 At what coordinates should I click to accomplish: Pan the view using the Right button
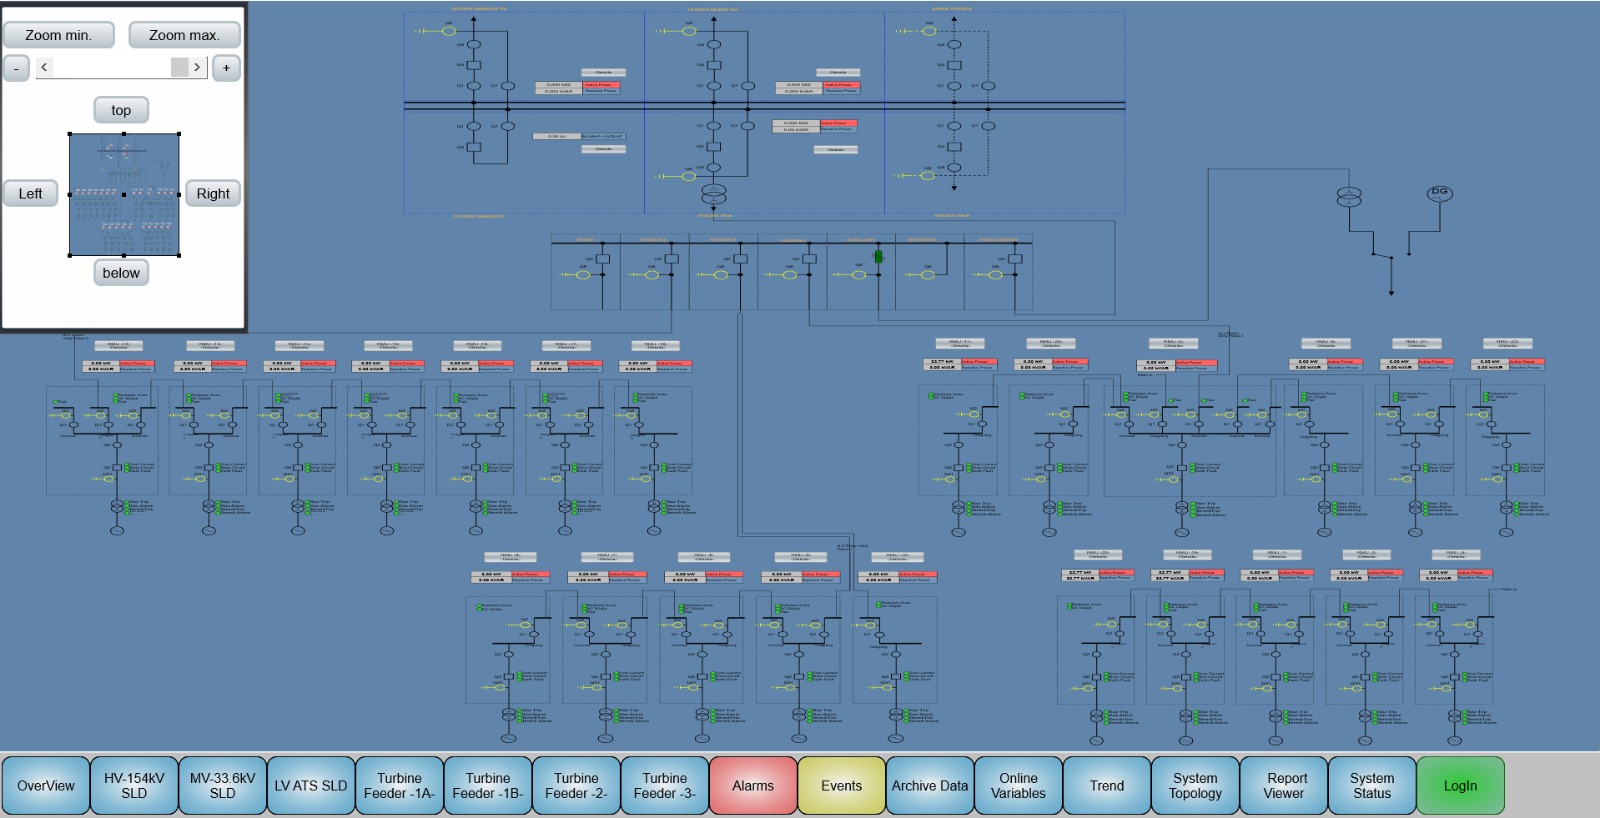click(x=212, y=194)
